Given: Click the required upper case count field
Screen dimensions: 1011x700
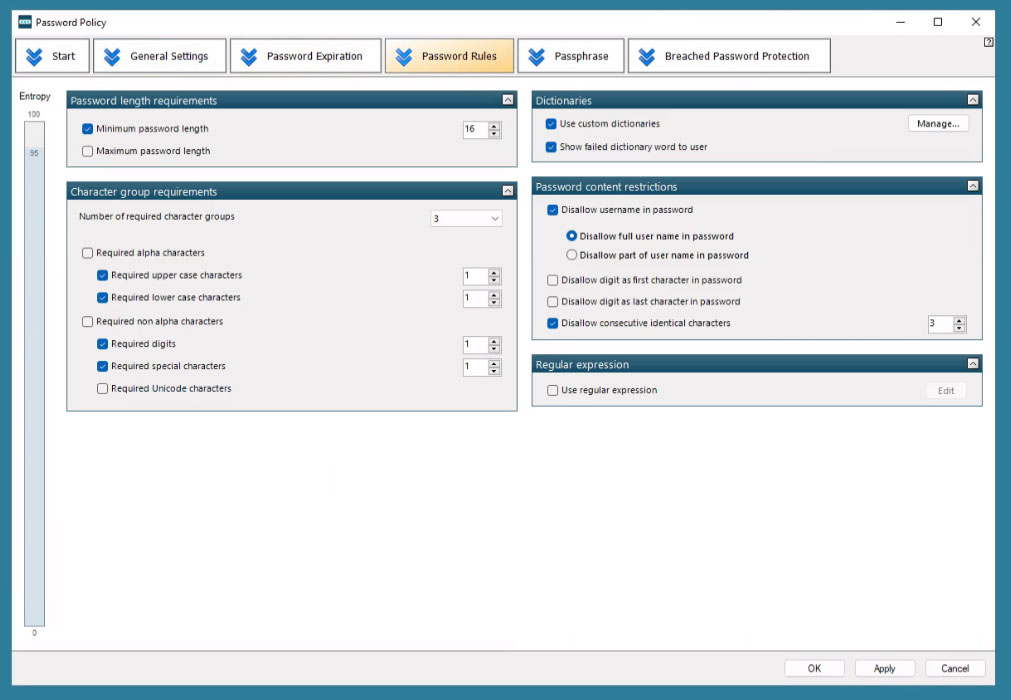Looking at the screenshot, I should [476, 277].
